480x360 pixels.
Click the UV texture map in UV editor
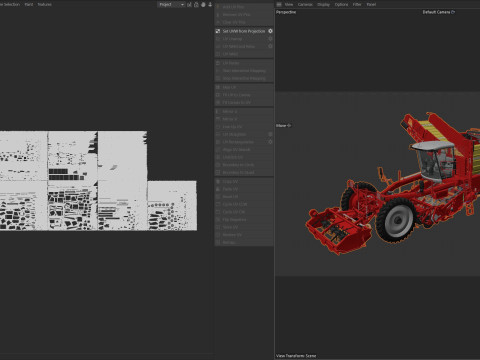(98, 180)
